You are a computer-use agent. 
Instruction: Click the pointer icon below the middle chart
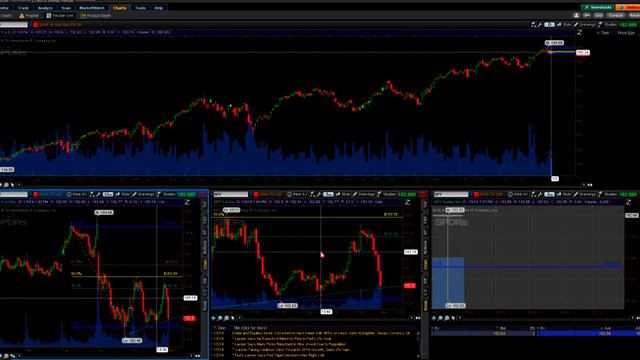pyautogui.click(x=233, y=318)
